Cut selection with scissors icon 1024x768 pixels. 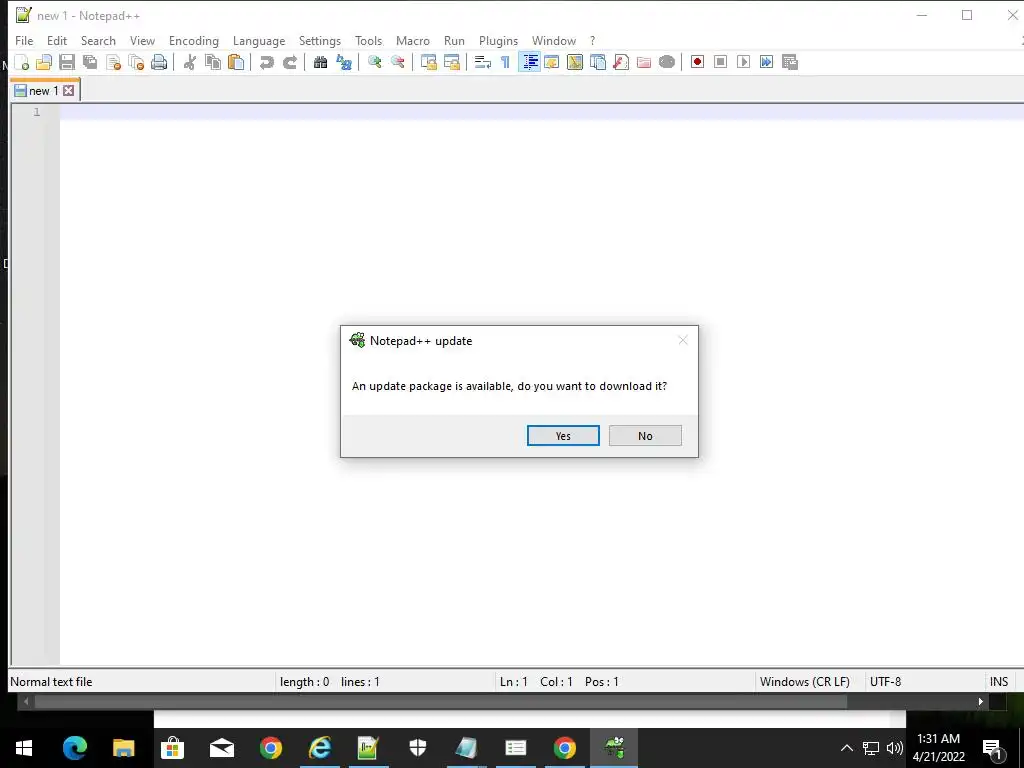point(189,62)
